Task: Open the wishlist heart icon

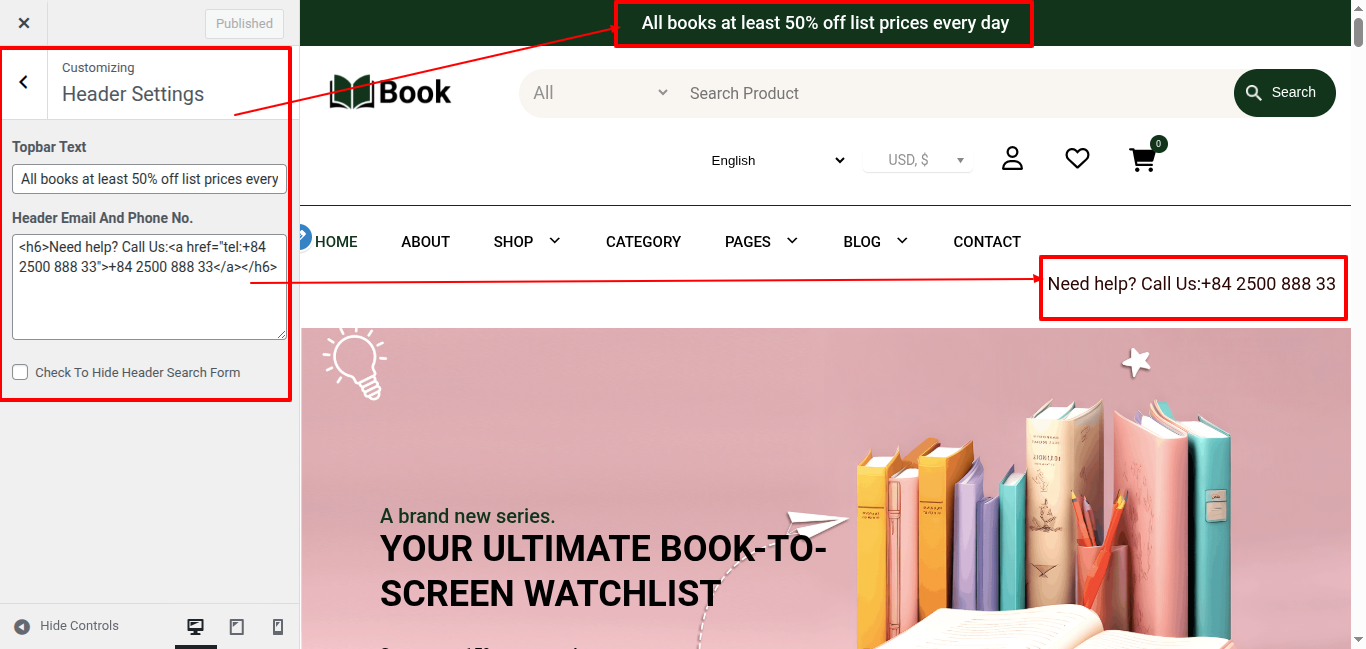Action: point(1077,159)
